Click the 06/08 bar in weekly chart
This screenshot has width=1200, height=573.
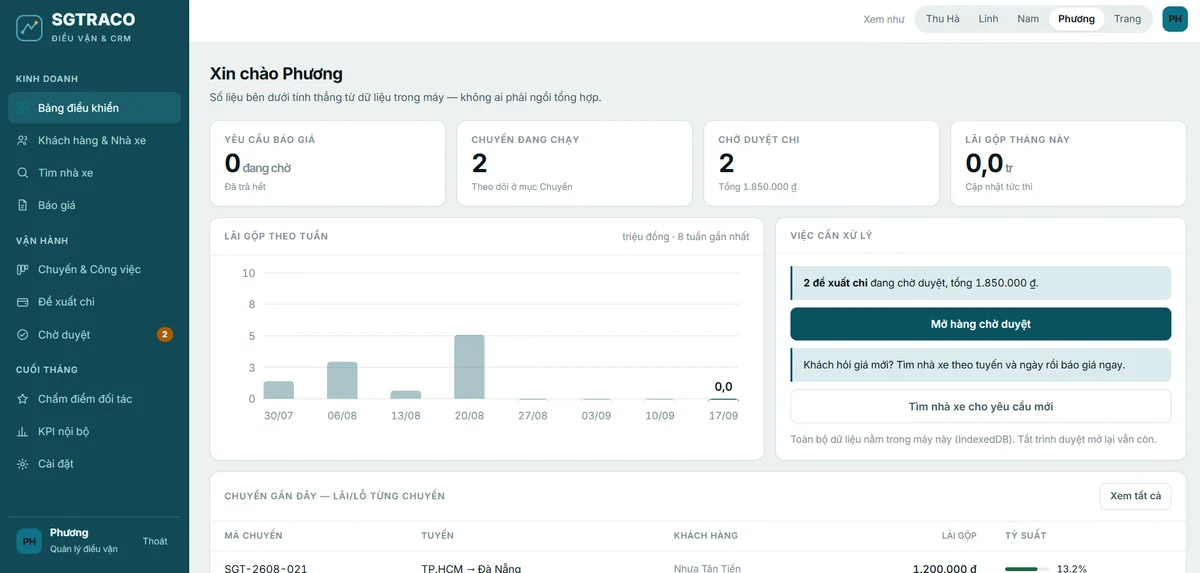[x=342, y=381]
